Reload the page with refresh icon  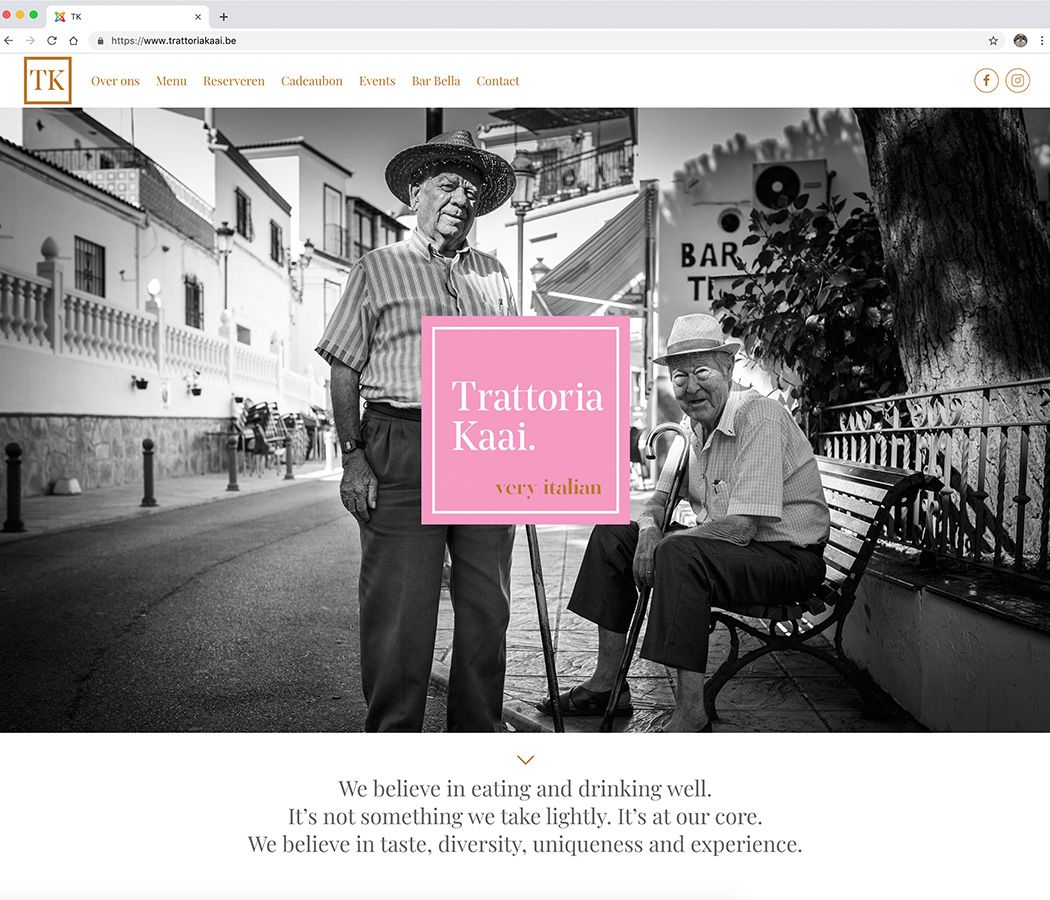coord(52,41)
